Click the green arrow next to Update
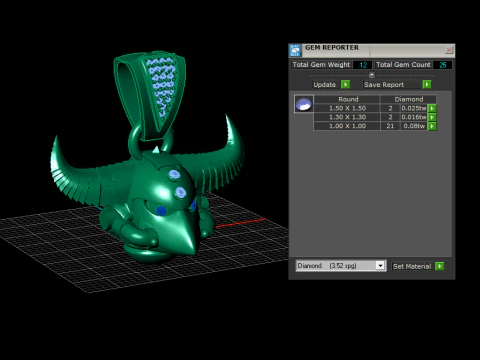Screen dimensions: 480x360 point(345,85)
